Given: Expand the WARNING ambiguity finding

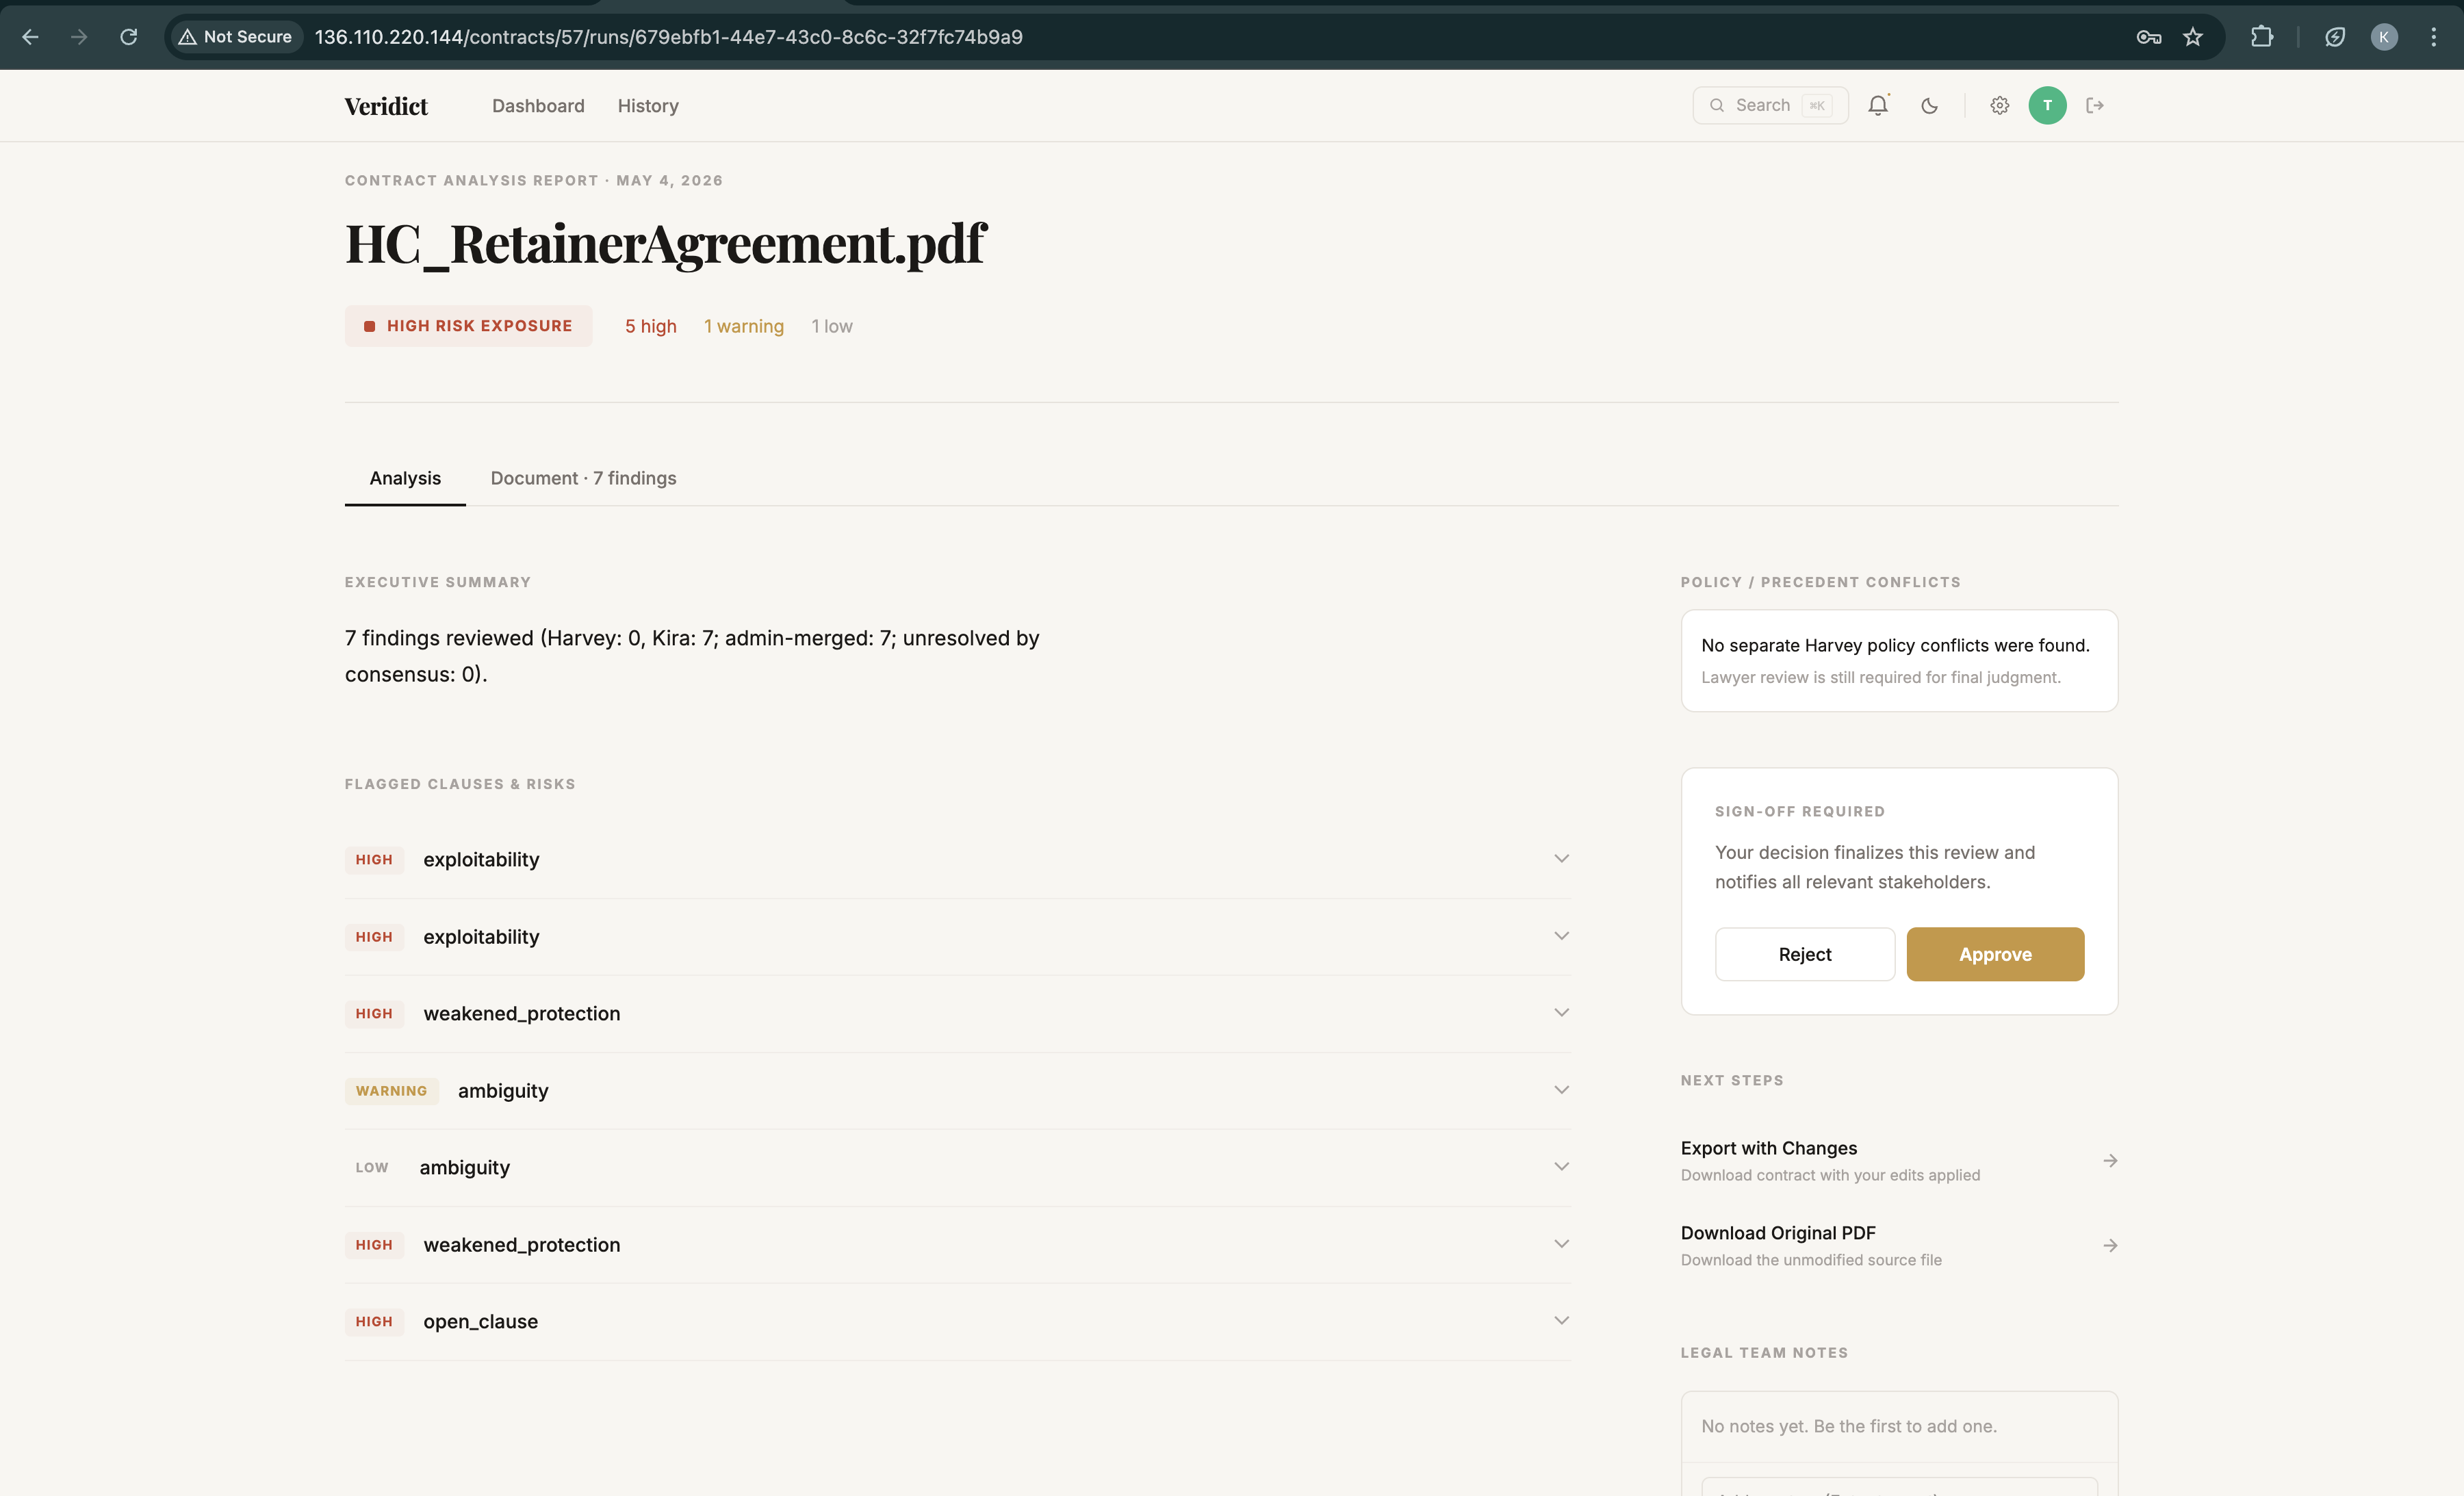Looking at the screenshot, I should click(958, 1090).
